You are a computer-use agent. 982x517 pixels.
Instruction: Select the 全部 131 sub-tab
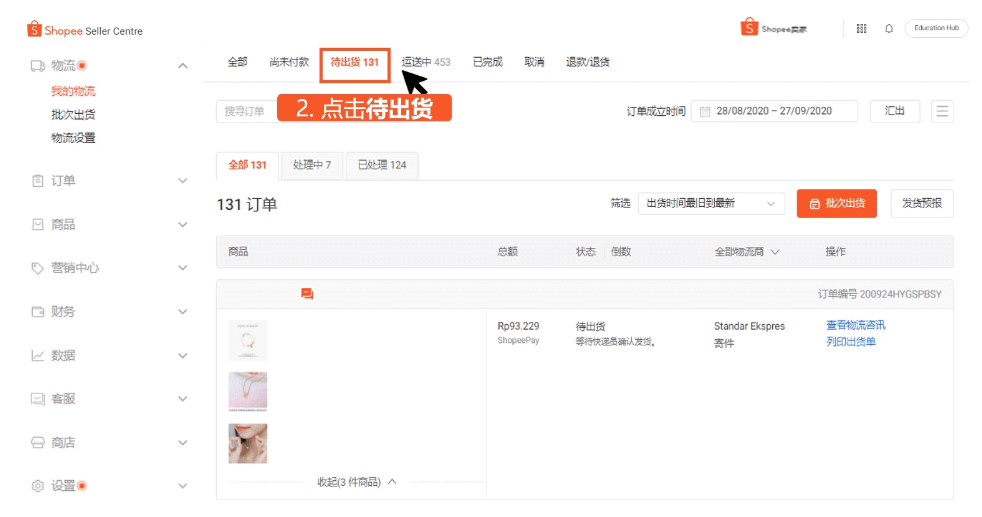[x=247, y=165]
